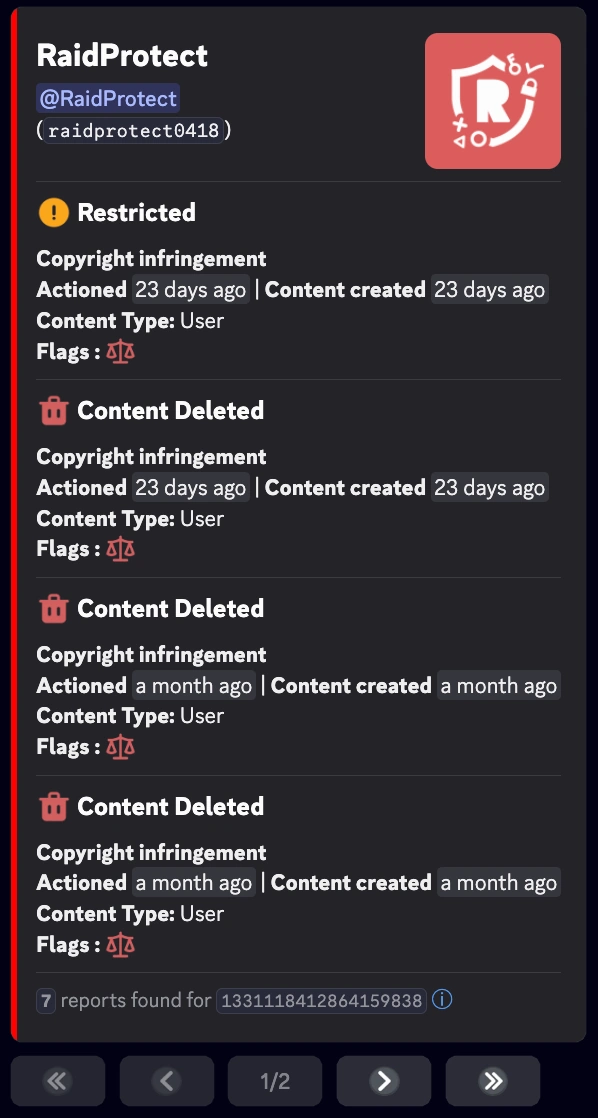Click the 1/2 page indicator

[275, 1081]
